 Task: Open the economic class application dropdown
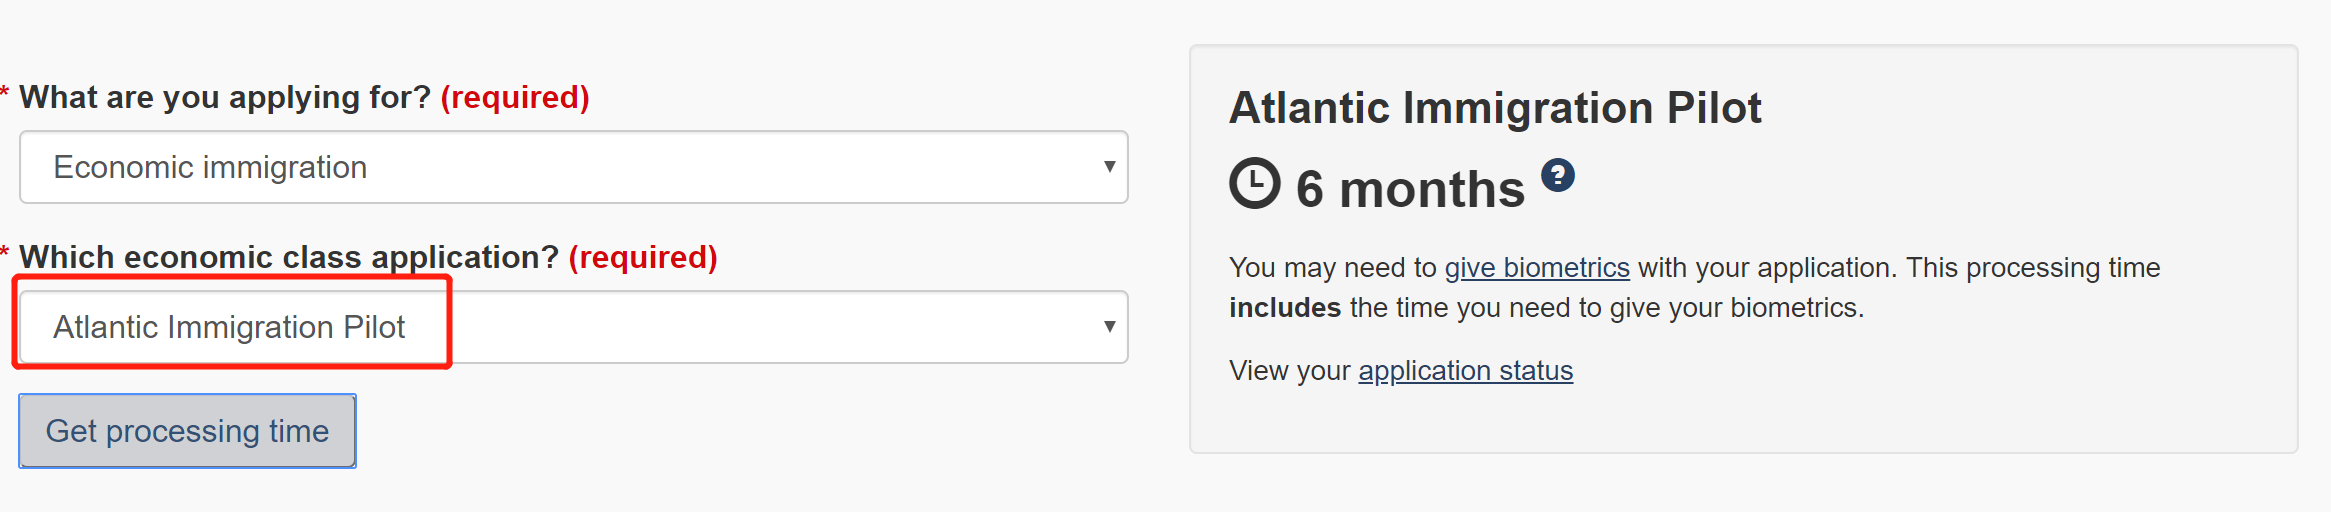click(x=574, y=327)
